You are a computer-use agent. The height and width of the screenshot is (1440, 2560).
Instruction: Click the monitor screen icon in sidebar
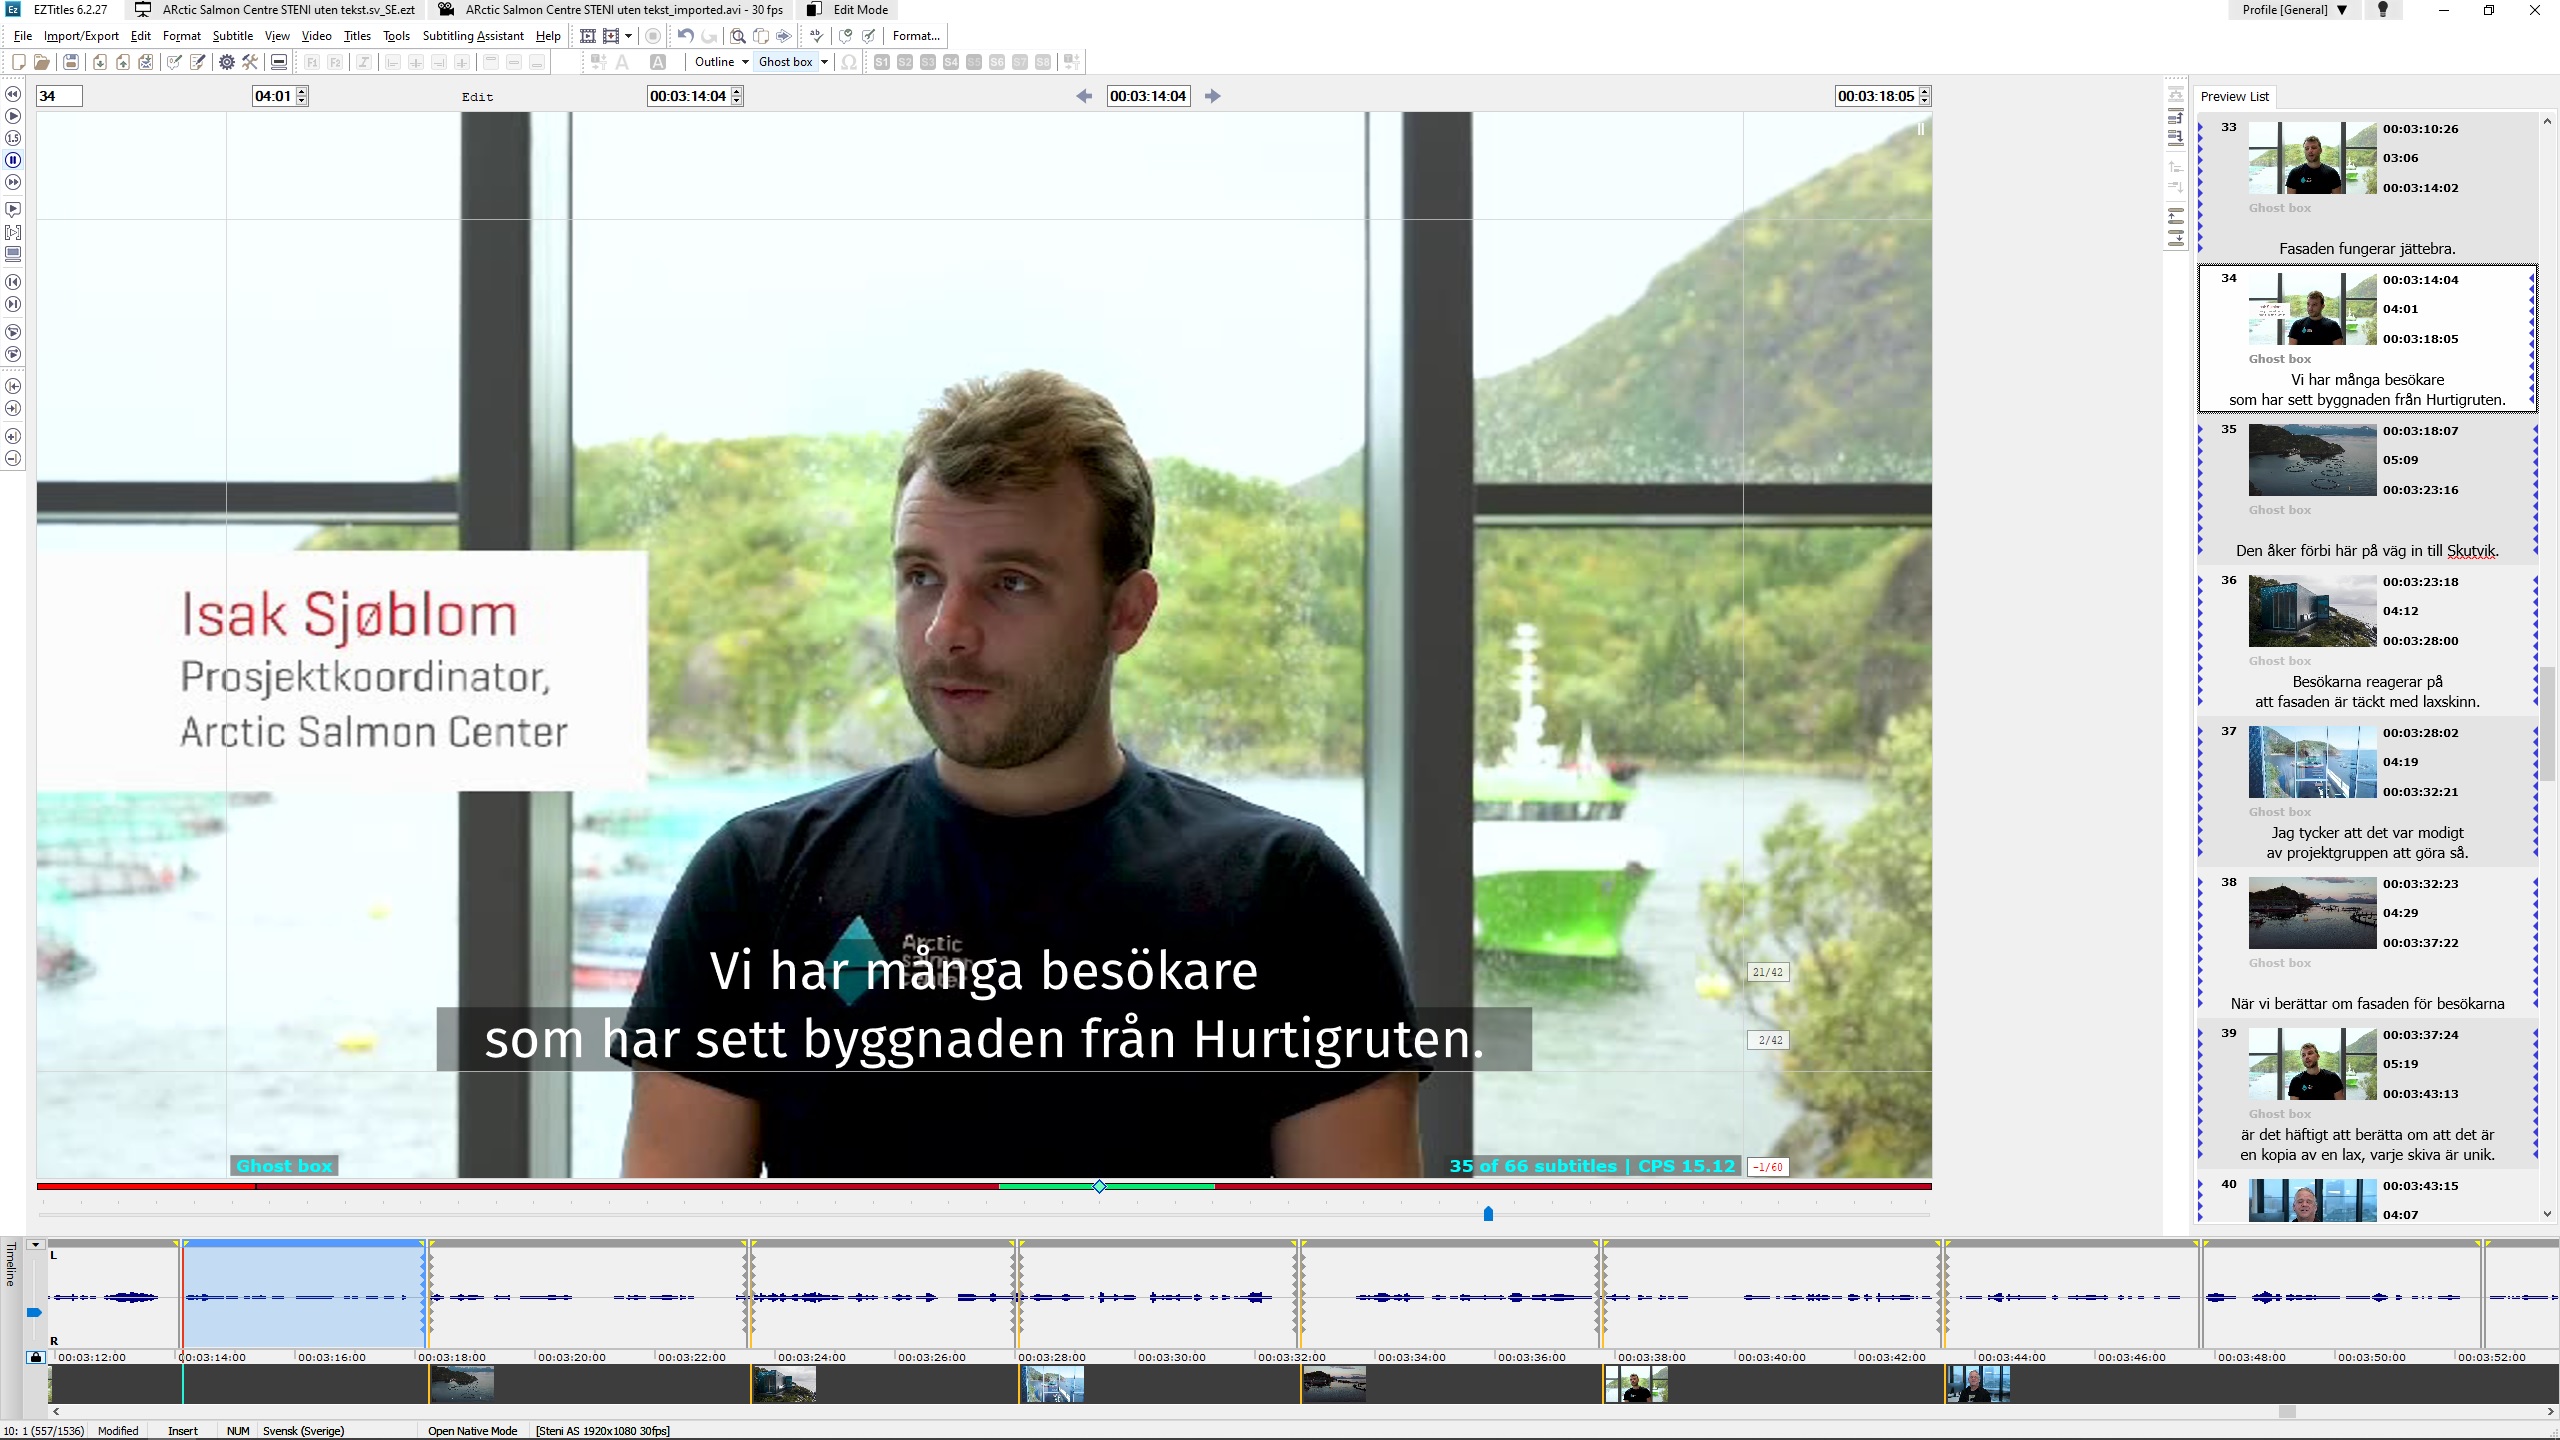click(x=13, y=254)
